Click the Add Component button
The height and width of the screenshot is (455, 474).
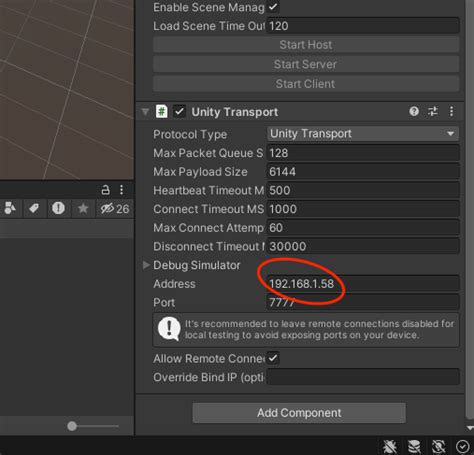coord(299,413)
